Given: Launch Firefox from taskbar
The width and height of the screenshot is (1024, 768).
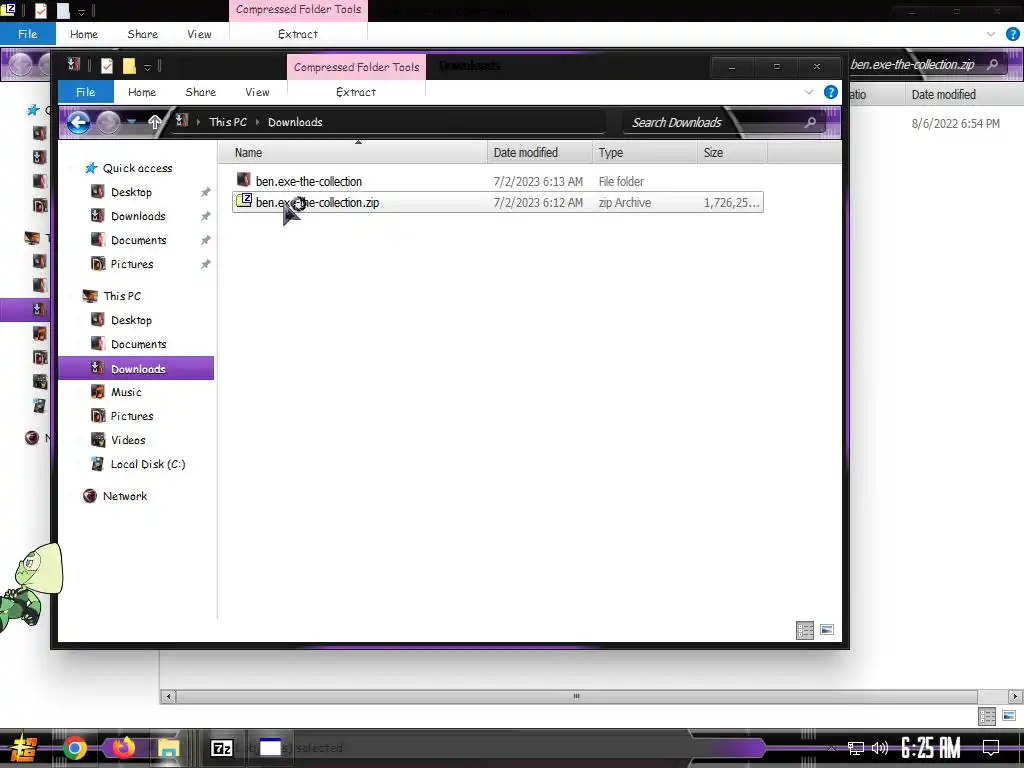Looking at the screenshot, I should (x=122, y=748).
